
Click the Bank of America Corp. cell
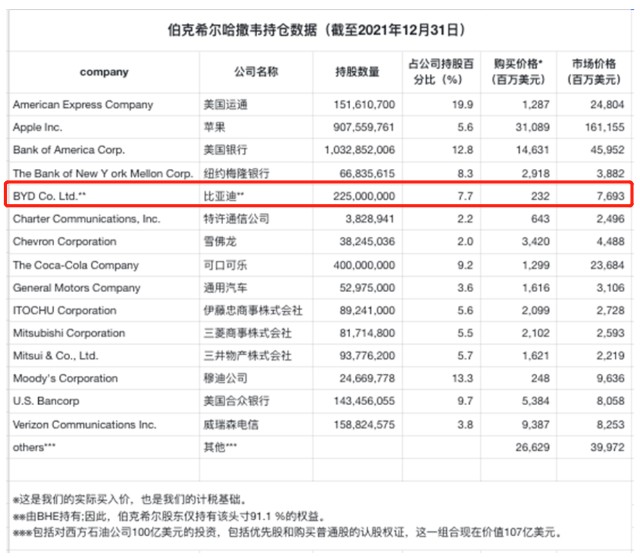pos(69,150)
